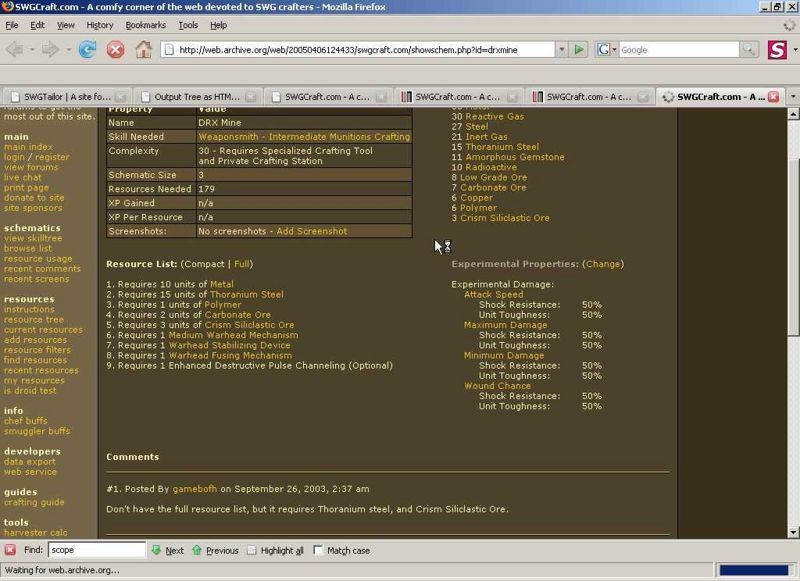Expand the list all tabs dropdown
Image resolution: width=800 pixels, height=581 pixels.
click(792, 96)
